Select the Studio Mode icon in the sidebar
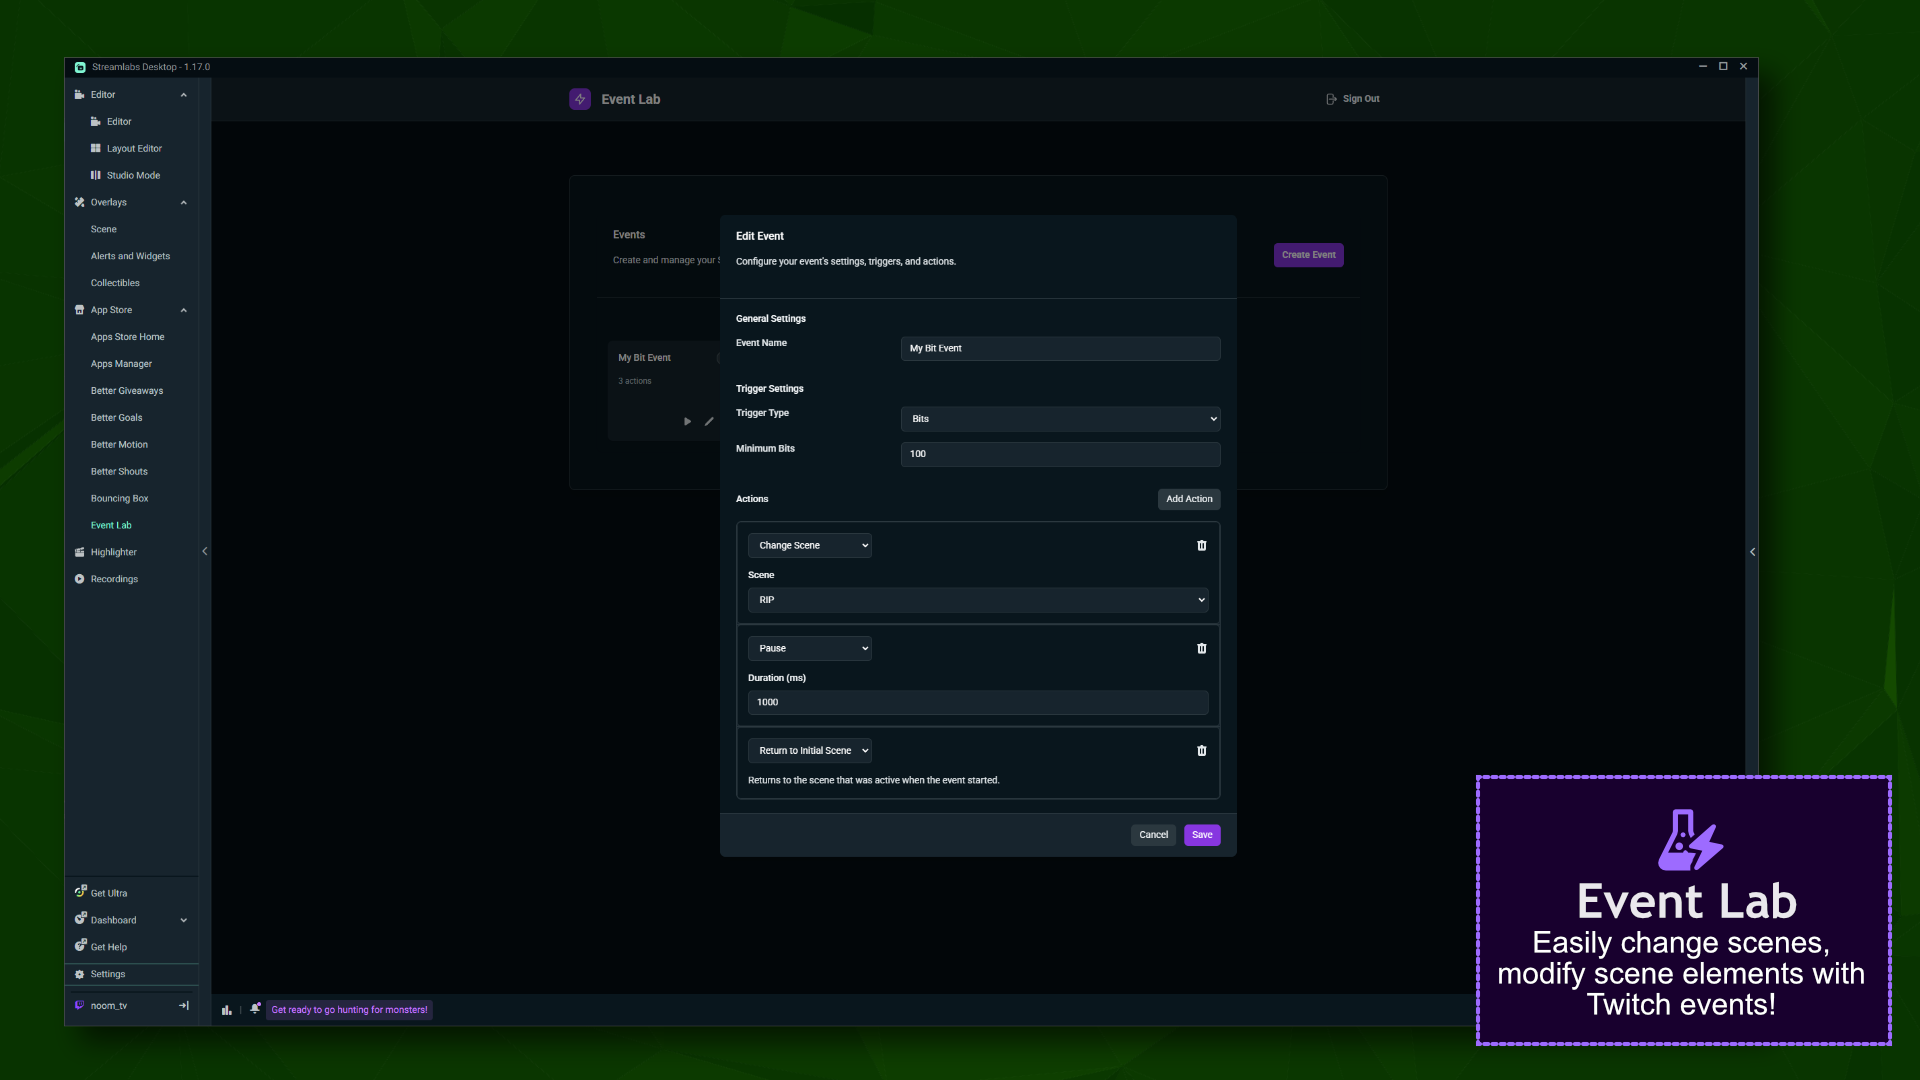Image resolution: width=1920 pixels, height=1080 pixels. click(x=95, y=175)
